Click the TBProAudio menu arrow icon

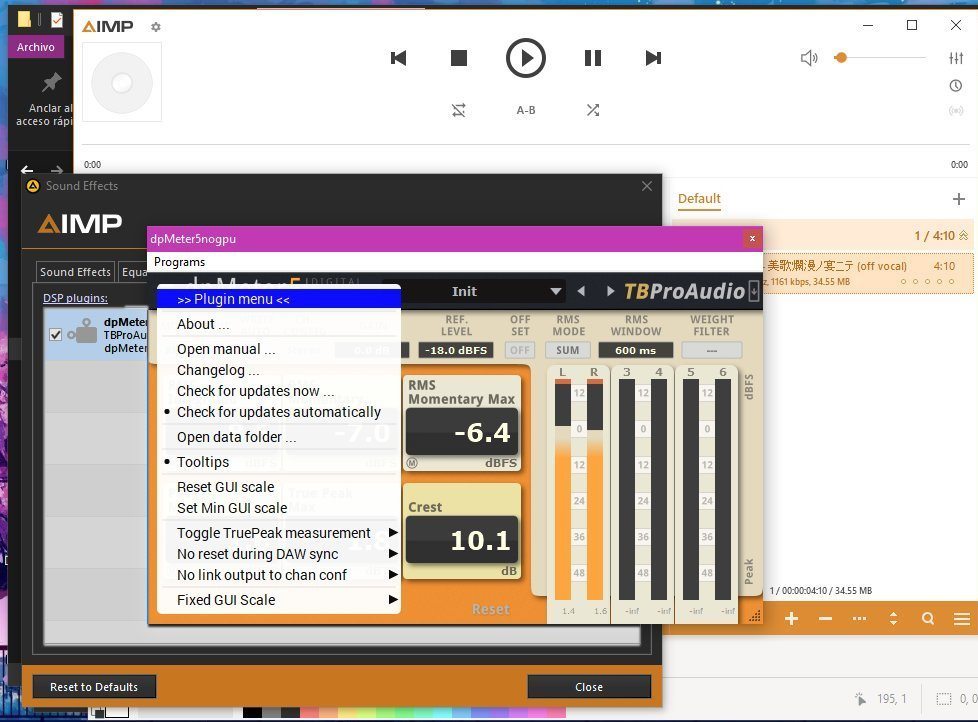753,291
